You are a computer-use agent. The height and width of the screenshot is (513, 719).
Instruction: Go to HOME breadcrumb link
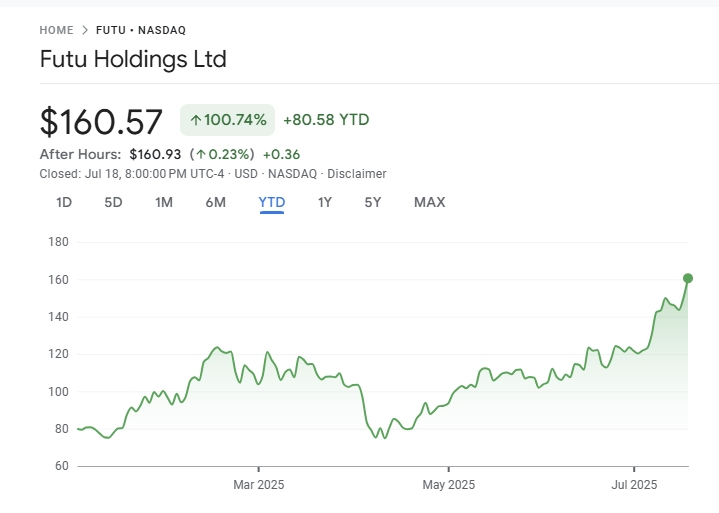[x=56, y=30]
